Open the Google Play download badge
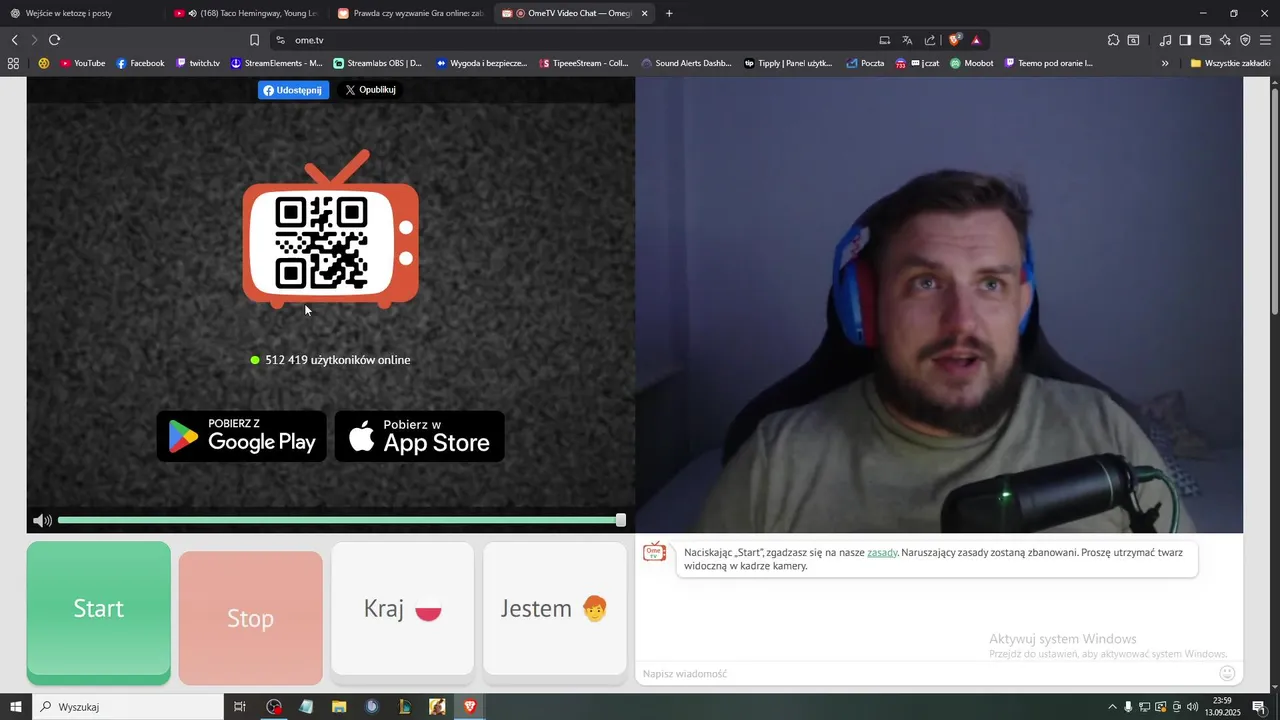Viewport: 1280px width, 720px height. 242,436
